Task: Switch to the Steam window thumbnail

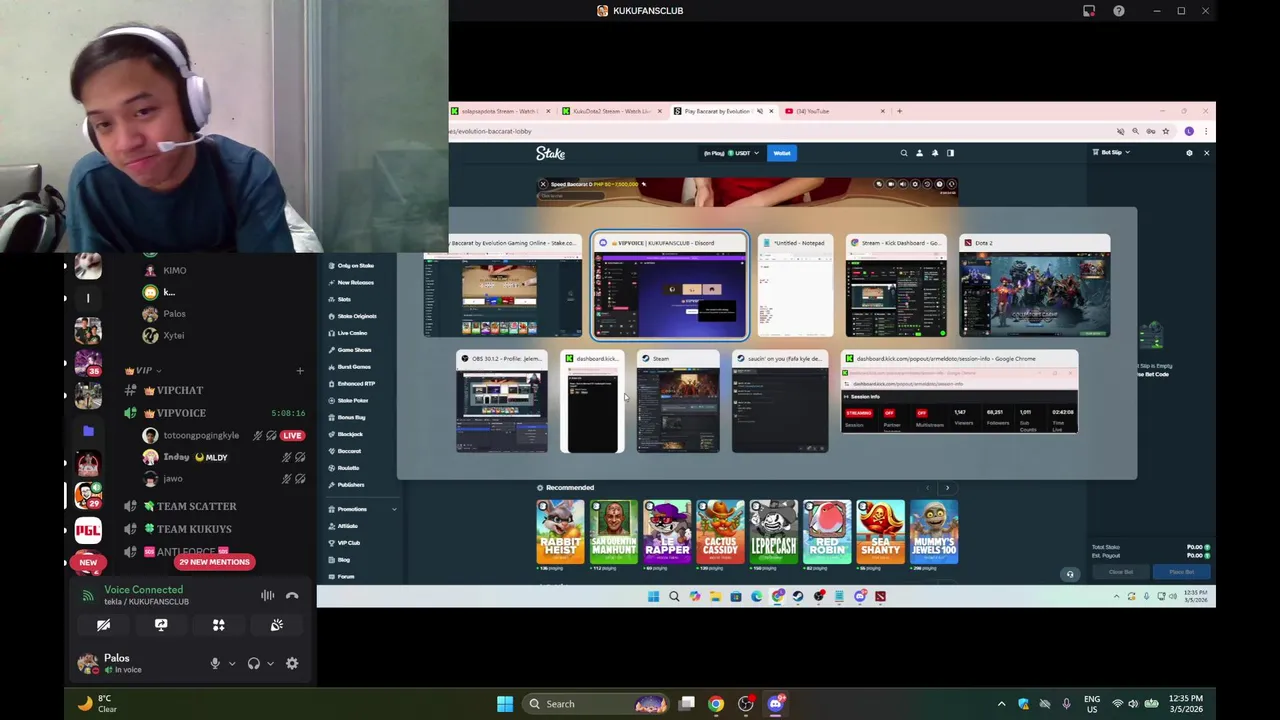Action: point(678,402)
